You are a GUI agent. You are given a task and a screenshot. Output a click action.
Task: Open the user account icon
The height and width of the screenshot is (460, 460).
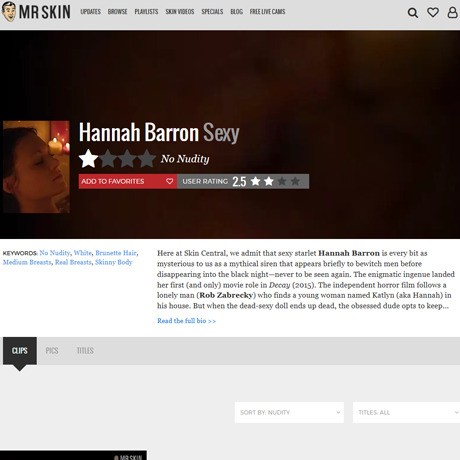pos(452,13)
